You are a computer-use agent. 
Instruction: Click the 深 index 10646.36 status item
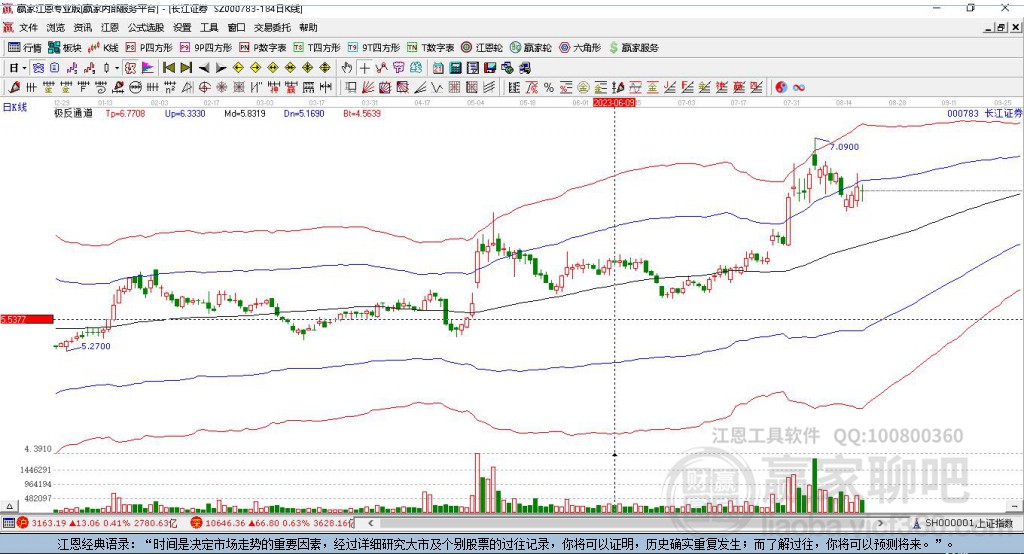click(272, 523)
